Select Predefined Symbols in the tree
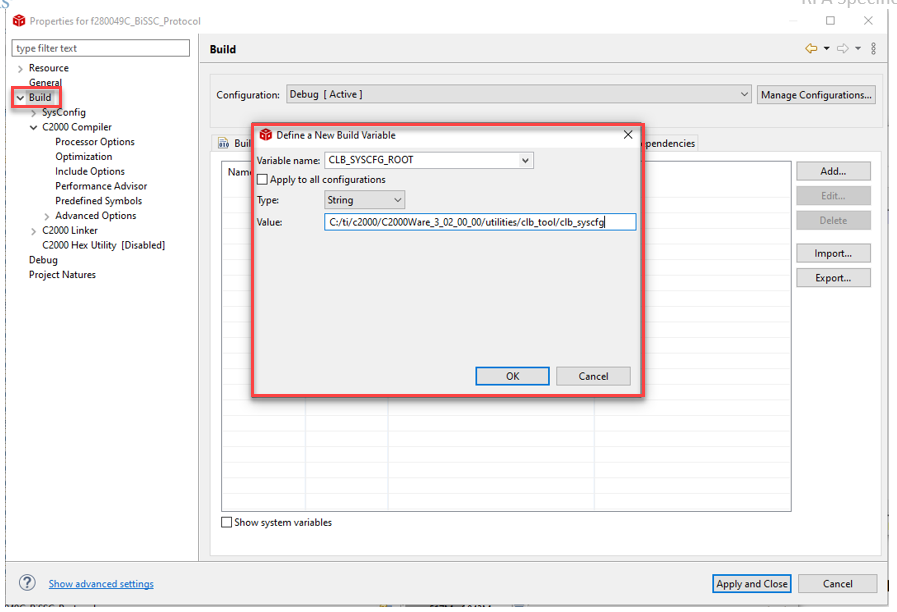The height and width of the screenshot is (612, 897). [x=98, y=201]
